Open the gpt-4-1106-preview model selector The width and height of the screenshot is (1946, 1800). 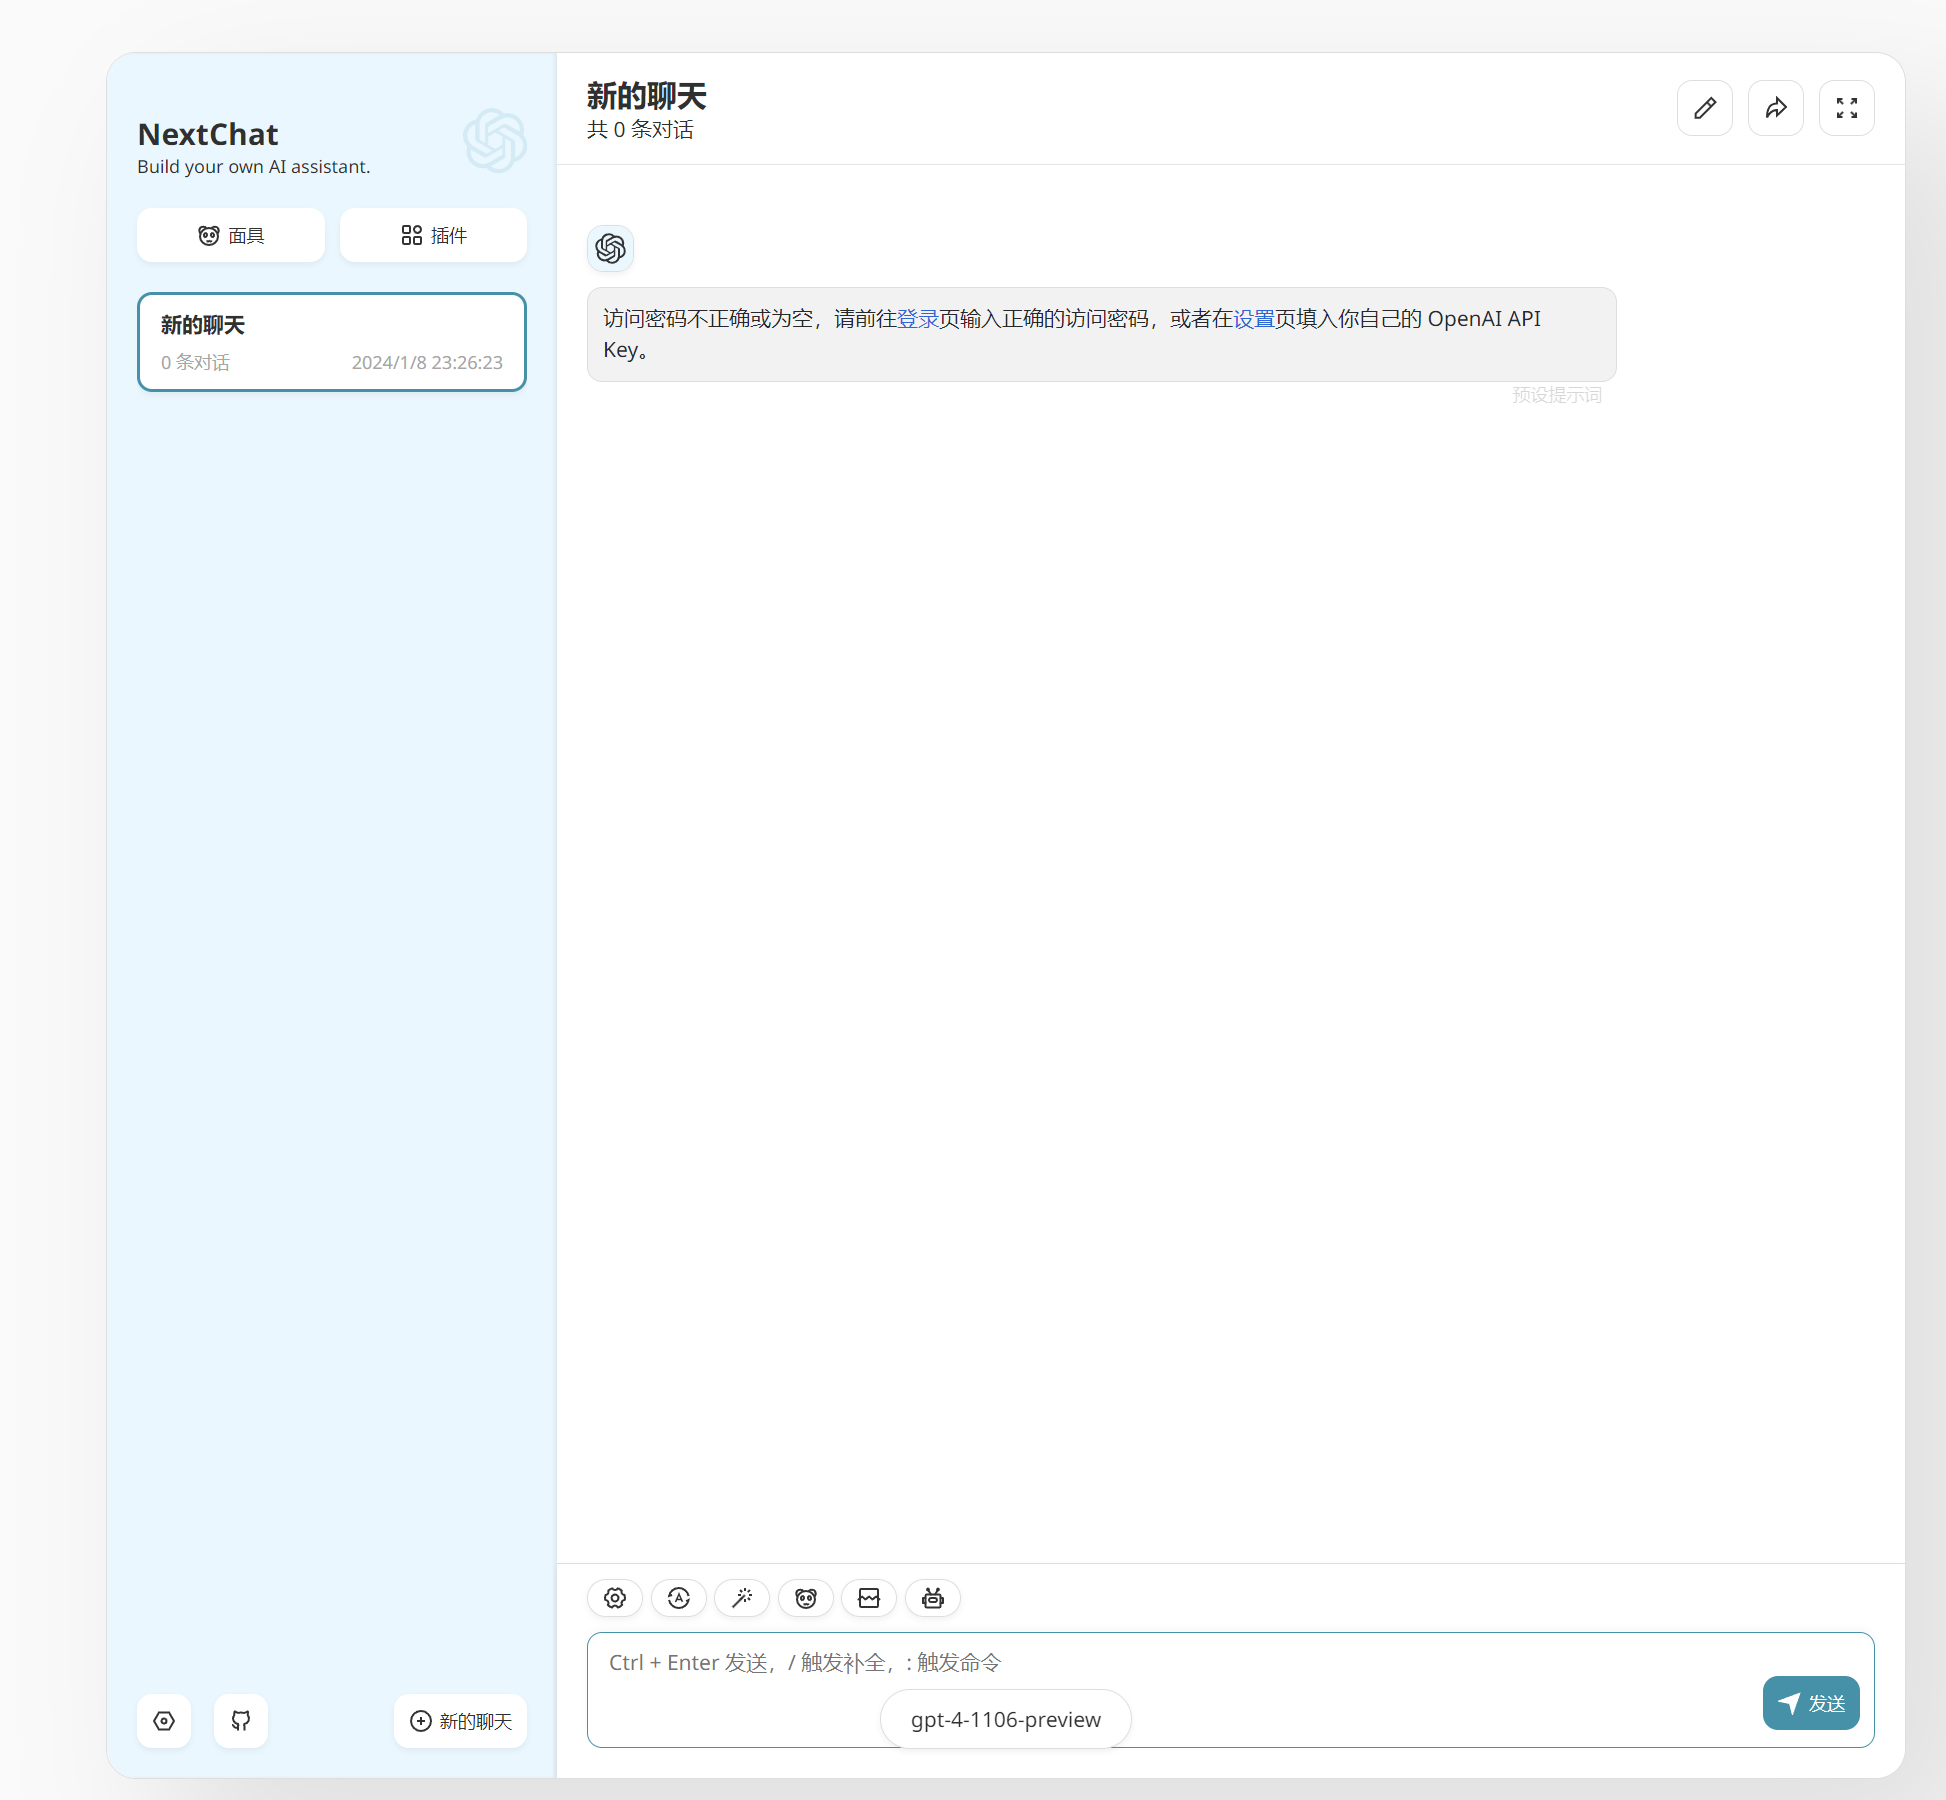(x=1005, y=1719)
